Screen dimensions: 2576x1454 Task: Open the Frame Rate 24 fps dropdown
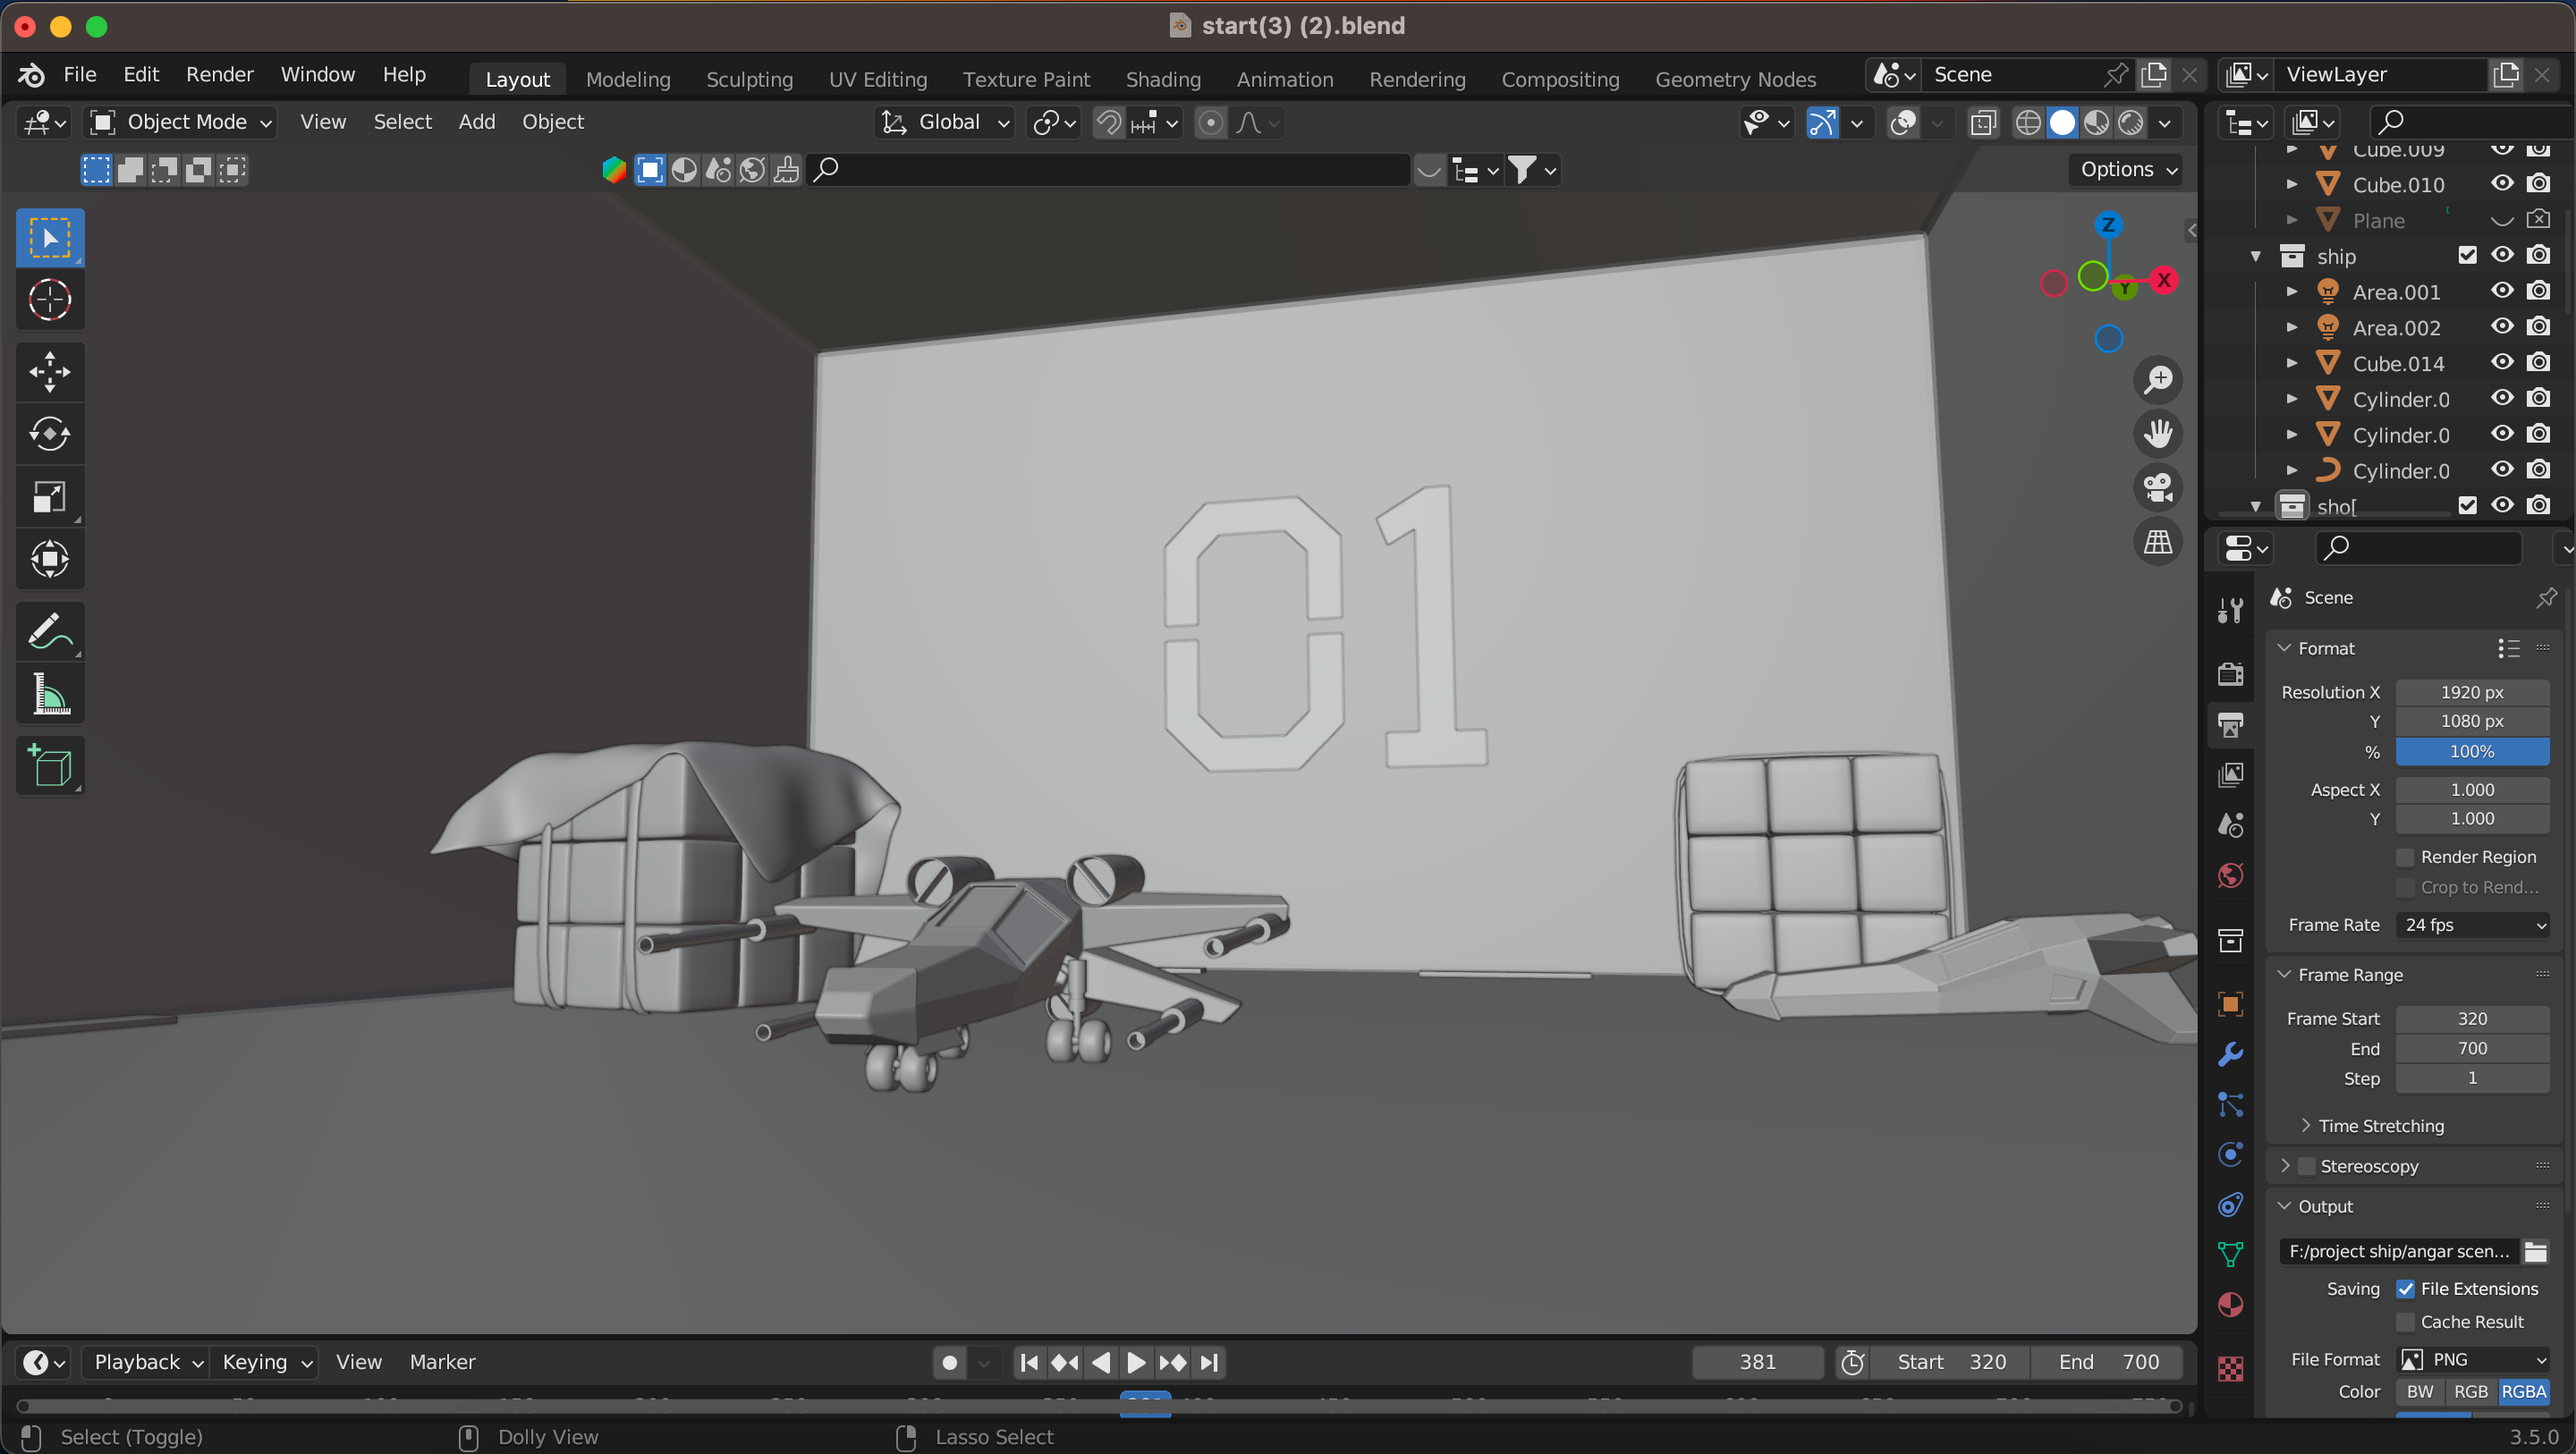click(2472, 925)
